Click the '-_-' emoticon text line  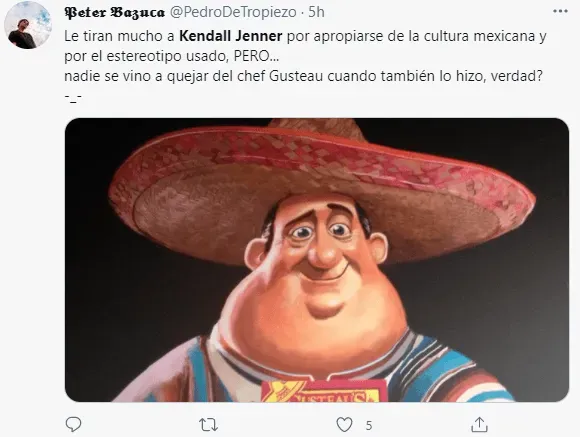[73, 96]
